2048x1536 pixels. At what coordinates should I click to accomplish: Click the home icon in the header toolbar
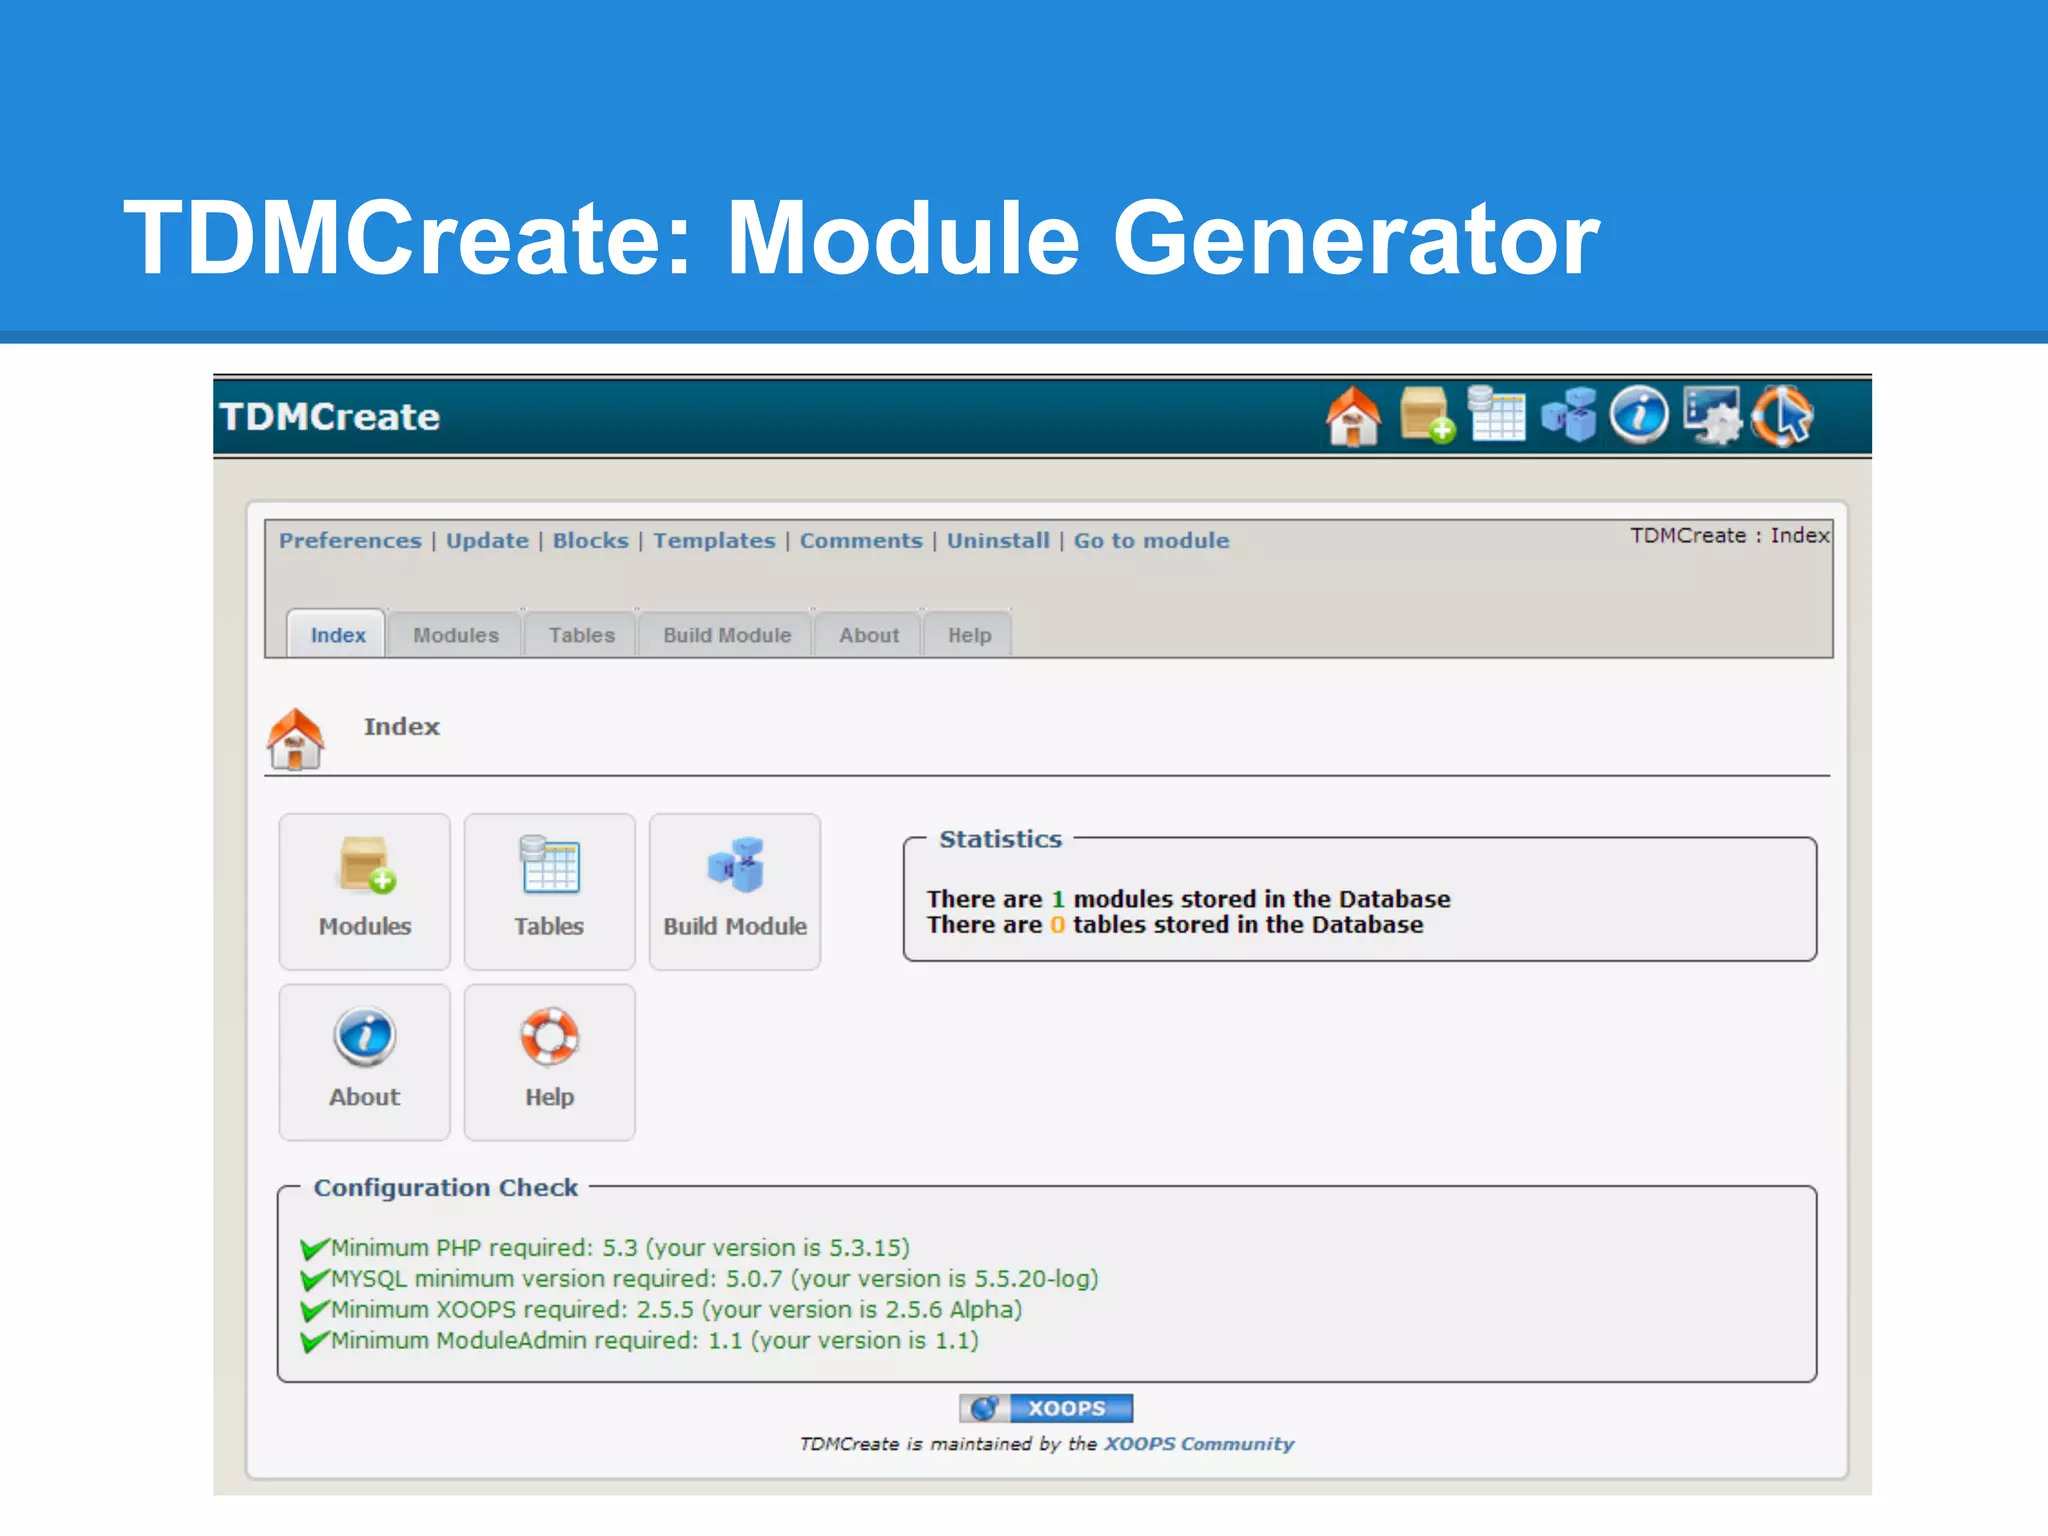[1353, 416]
